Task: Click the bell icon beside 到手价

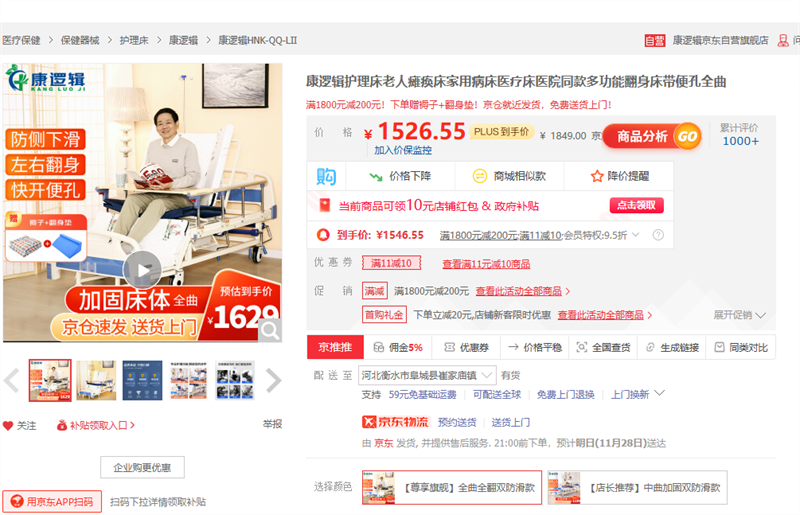Action: point(323,235)
